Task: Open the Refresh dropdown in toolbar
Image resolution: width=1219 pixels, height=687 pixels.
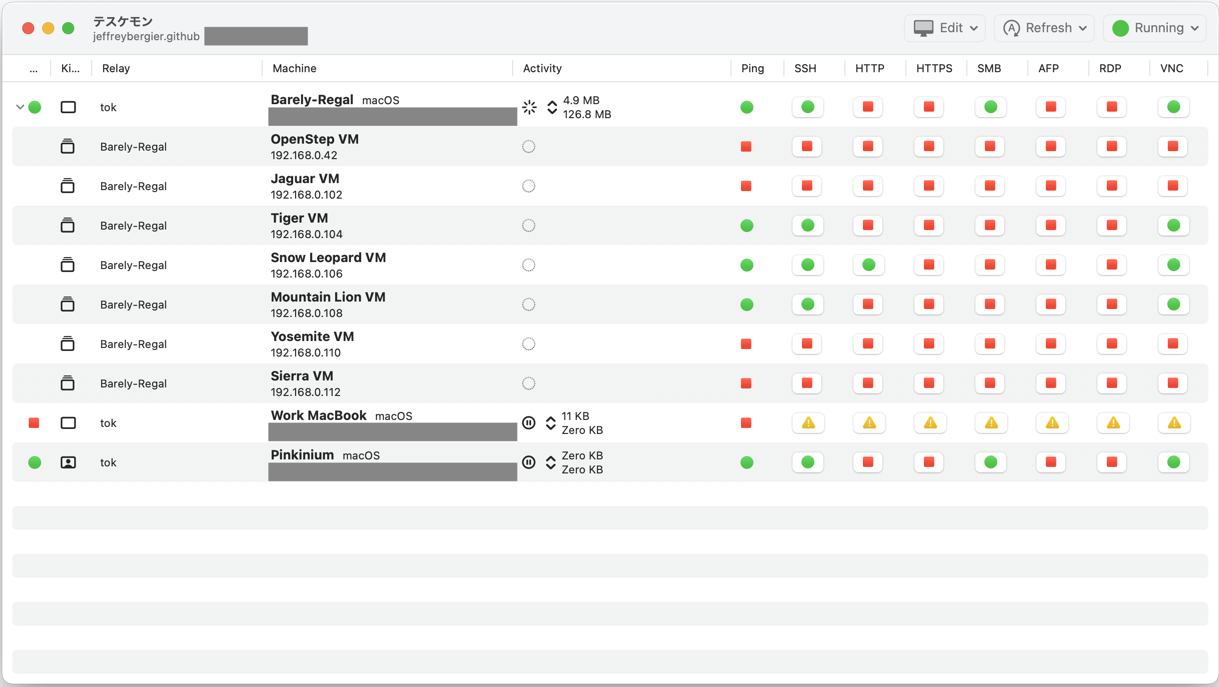Action: point(1044,28)
